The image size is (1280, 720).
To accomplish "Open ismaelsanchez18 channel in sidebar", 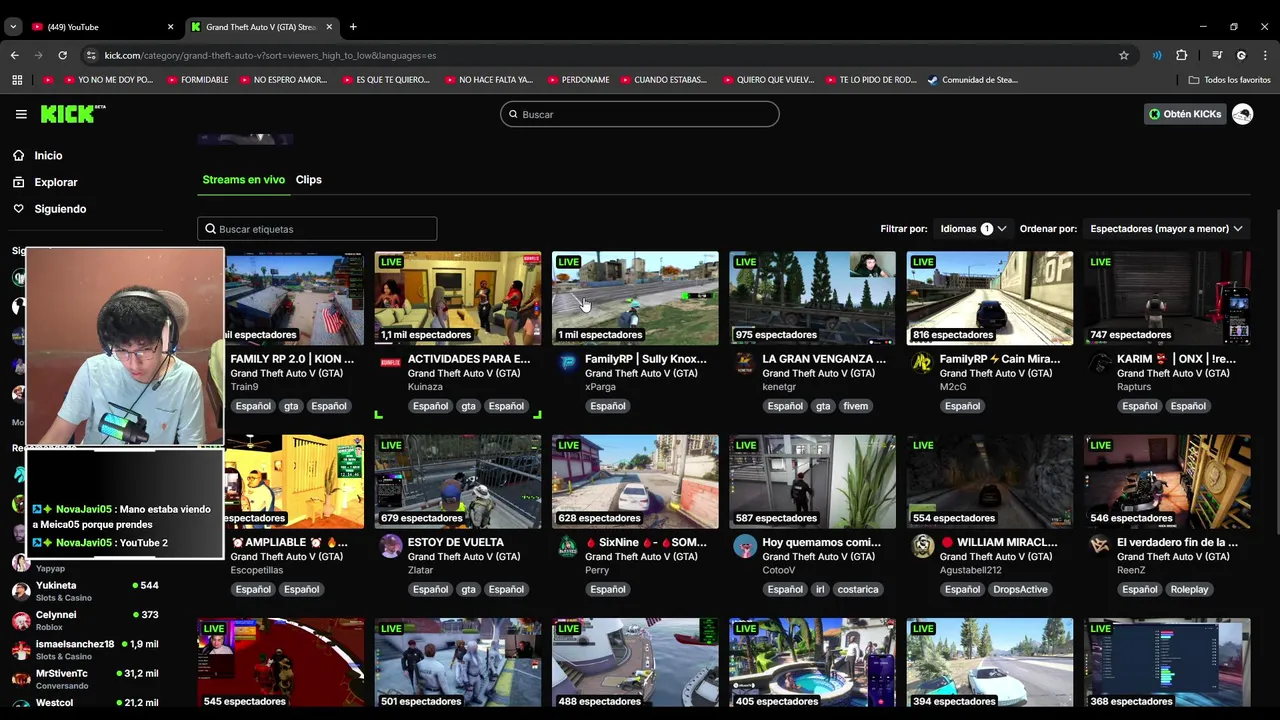I will pyautogui.click(x=85, y=650).
